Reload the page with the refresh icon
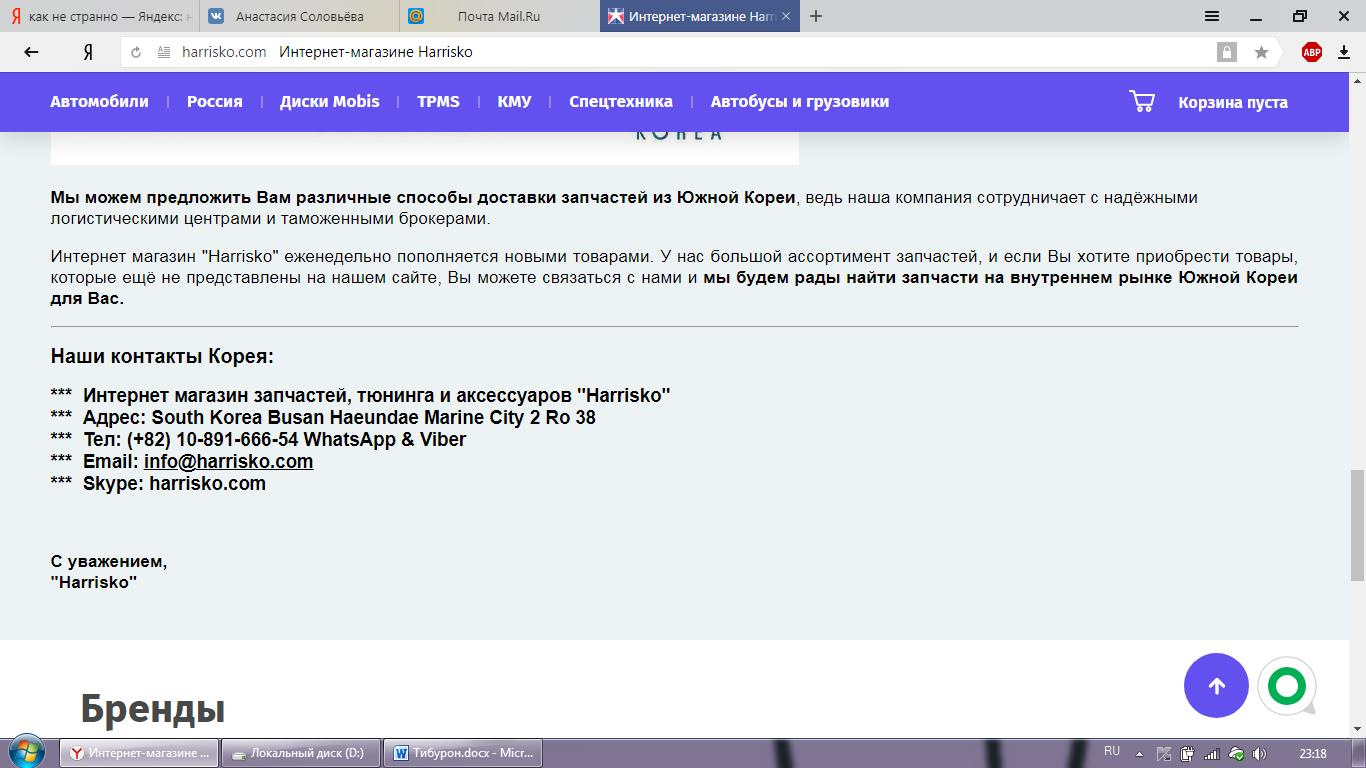The image size is (1366, 768). tap(136, 52)
